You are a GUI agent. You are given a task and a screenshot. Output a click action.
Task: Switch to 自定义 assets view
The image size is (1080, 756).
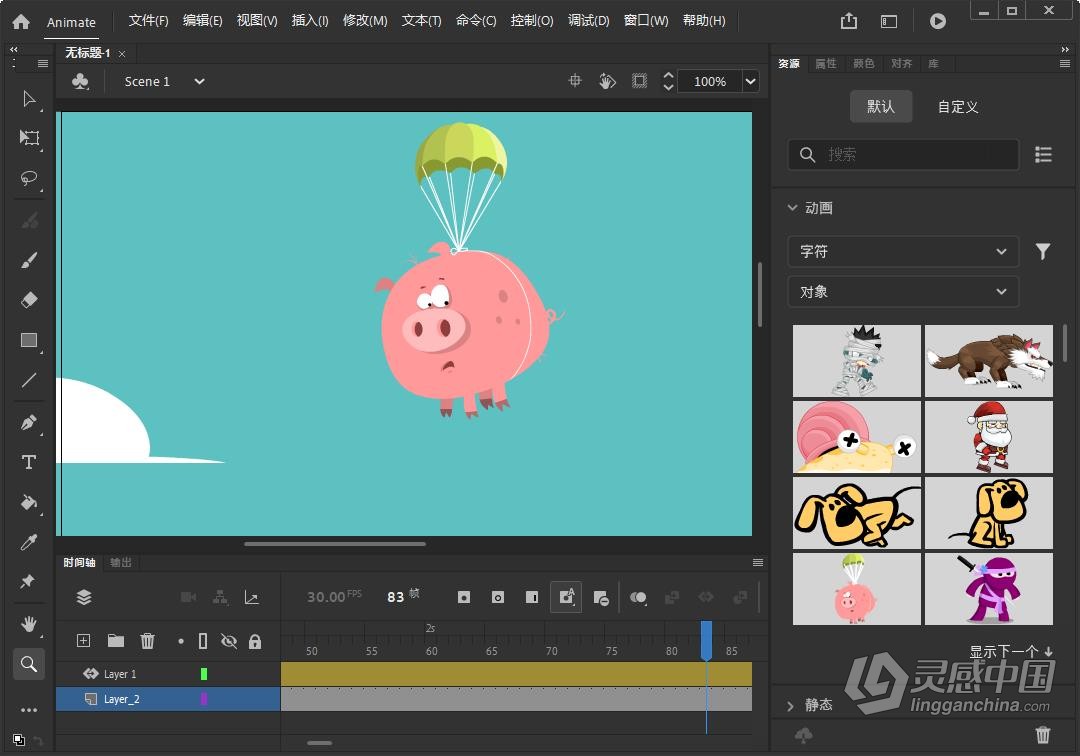click(957, 107)
